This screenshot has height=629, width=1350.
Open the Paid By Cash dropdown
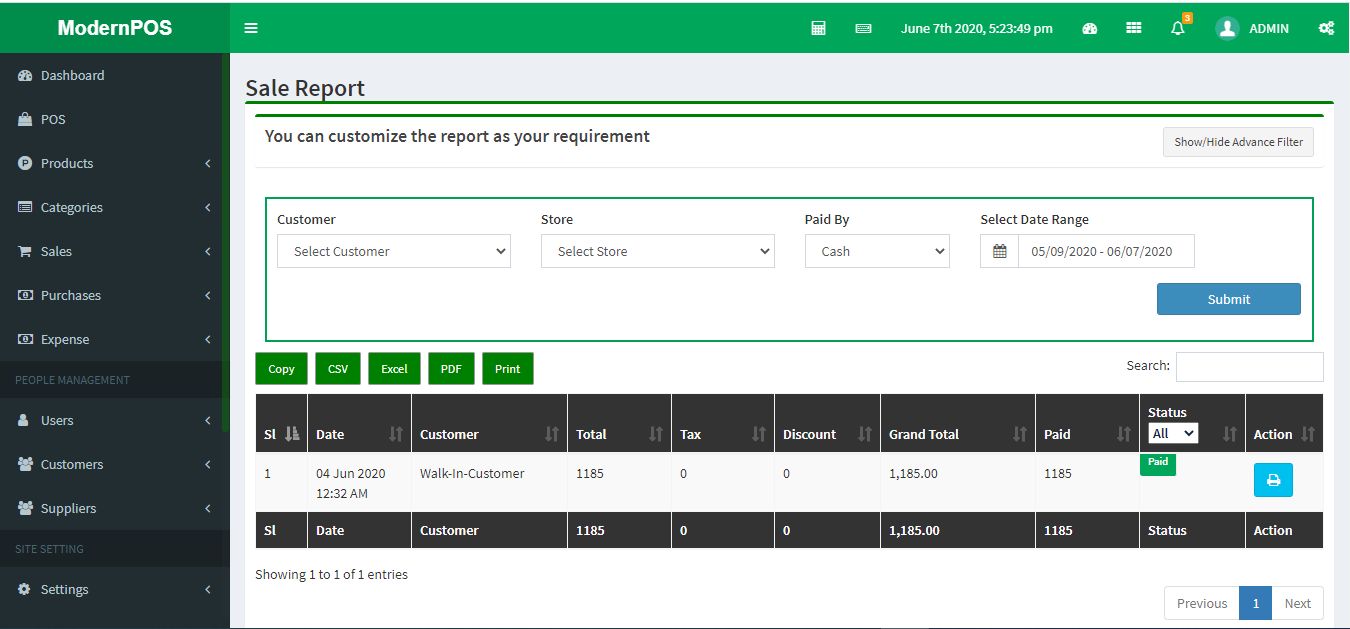[876, 251]
